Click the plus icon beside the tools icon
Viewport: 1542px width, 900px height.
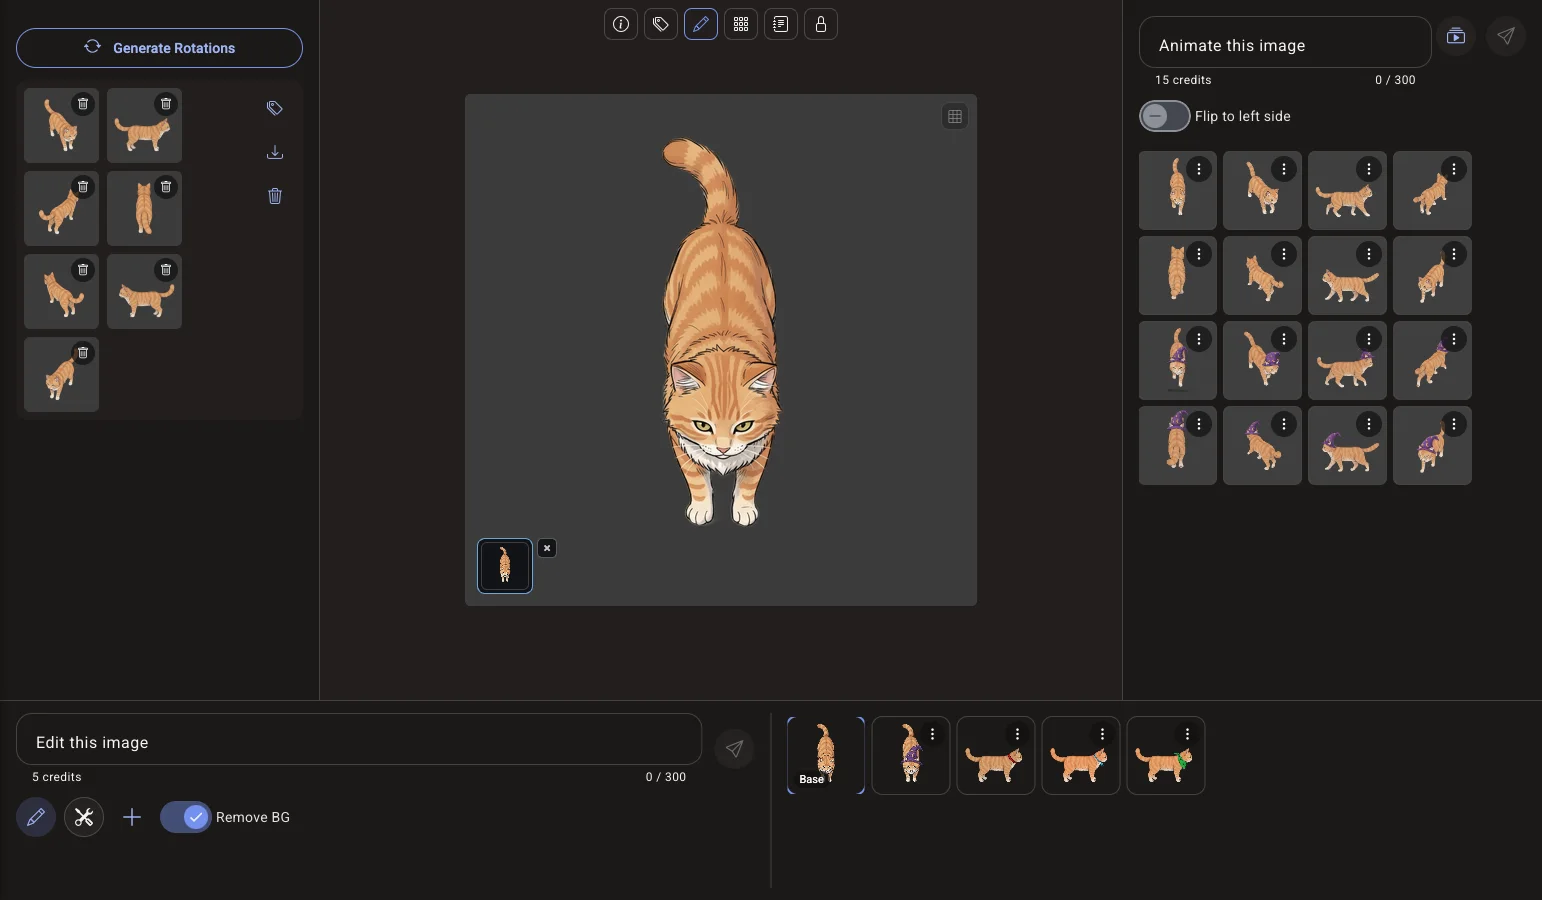132,818
